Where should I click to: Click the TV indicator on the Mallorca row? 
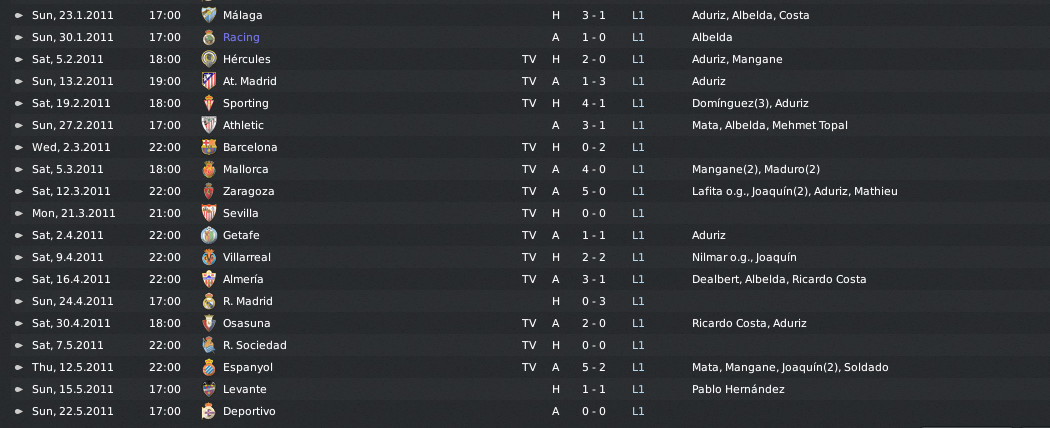coord(529,169)
